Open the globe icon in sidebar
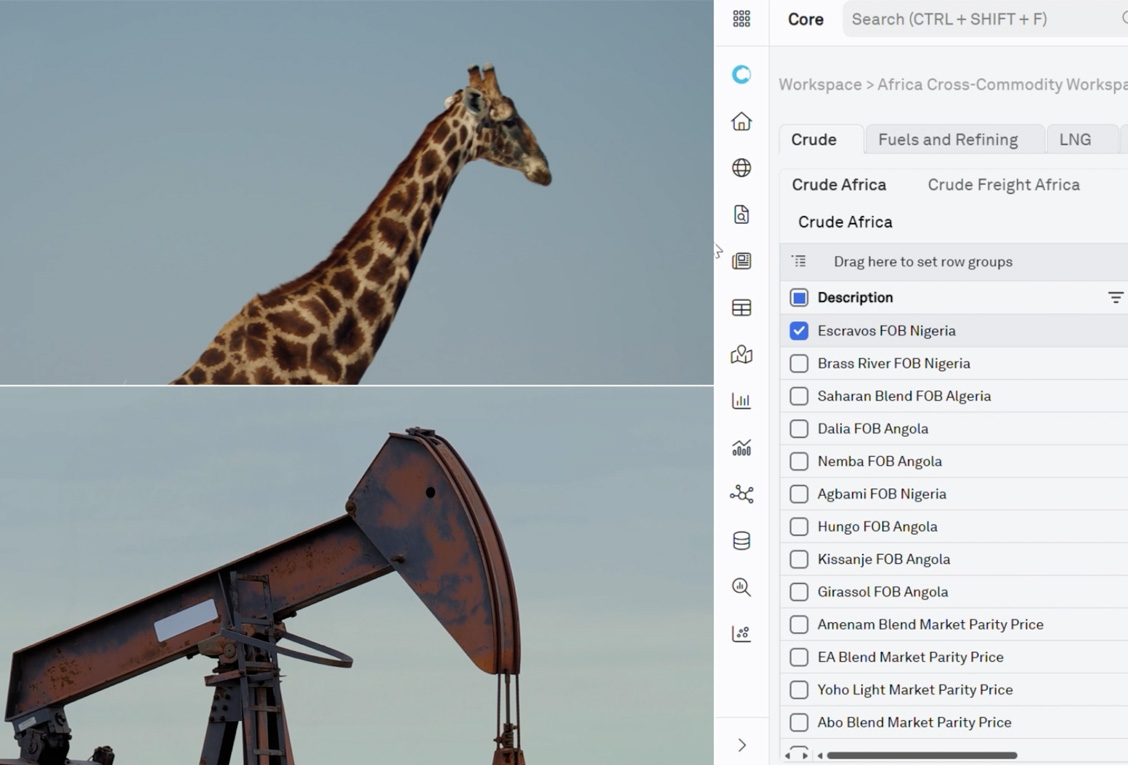1128x765 pixels. pos(742,168)
